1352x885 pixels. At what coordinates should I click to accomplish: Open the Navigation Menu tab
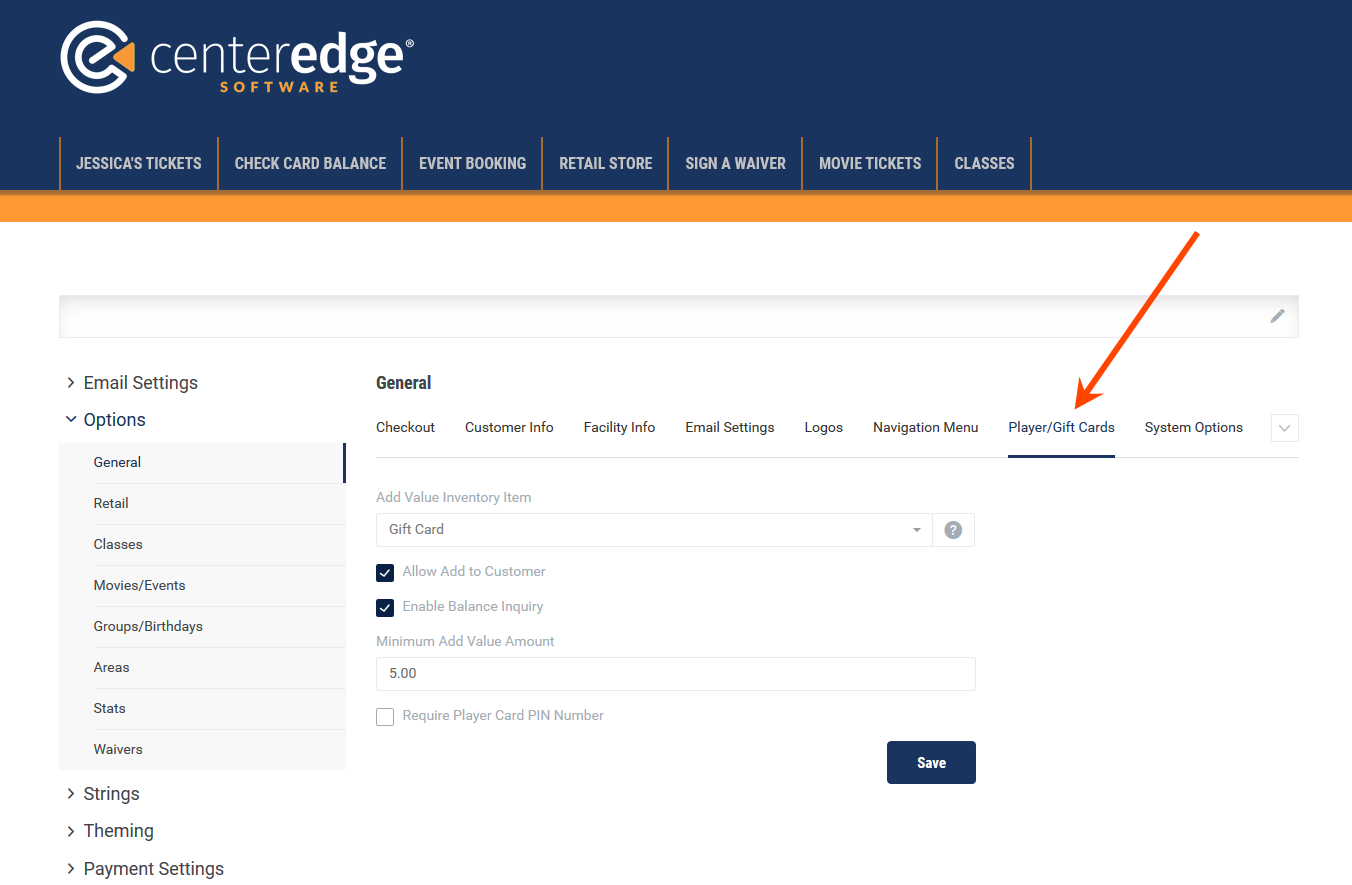tap(925, 428)
